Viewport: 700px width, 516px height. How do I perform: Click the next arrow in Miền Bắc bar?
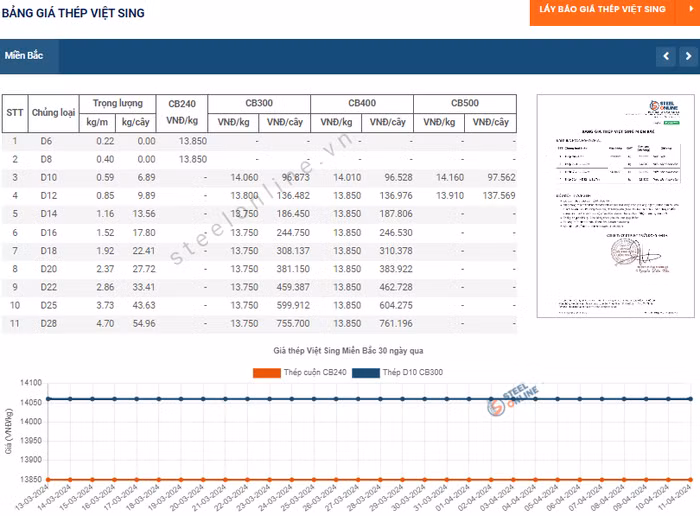tap(688, 57)
